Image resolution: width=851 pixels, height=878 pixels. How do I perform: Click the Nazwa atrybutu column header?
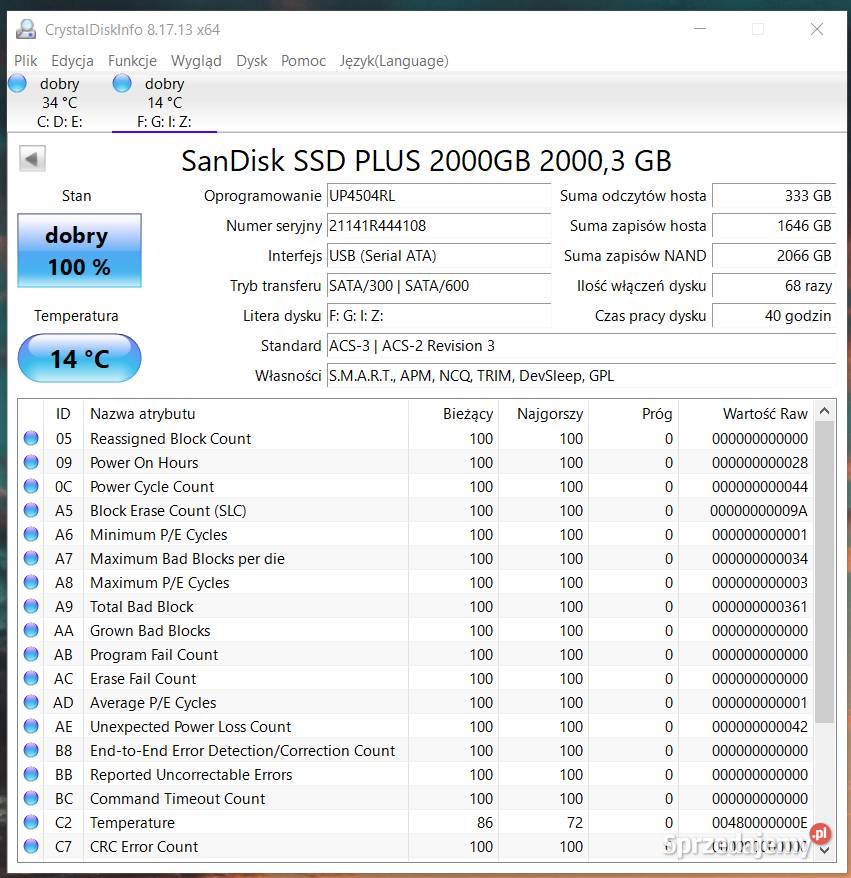pyautogui.click(x=246, y=414)
